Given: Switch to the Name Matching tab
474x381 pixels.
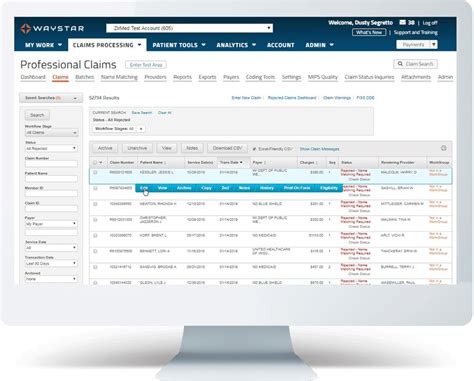Looking at the screenshot, I should pyautogui.click(x=119, y=77).
